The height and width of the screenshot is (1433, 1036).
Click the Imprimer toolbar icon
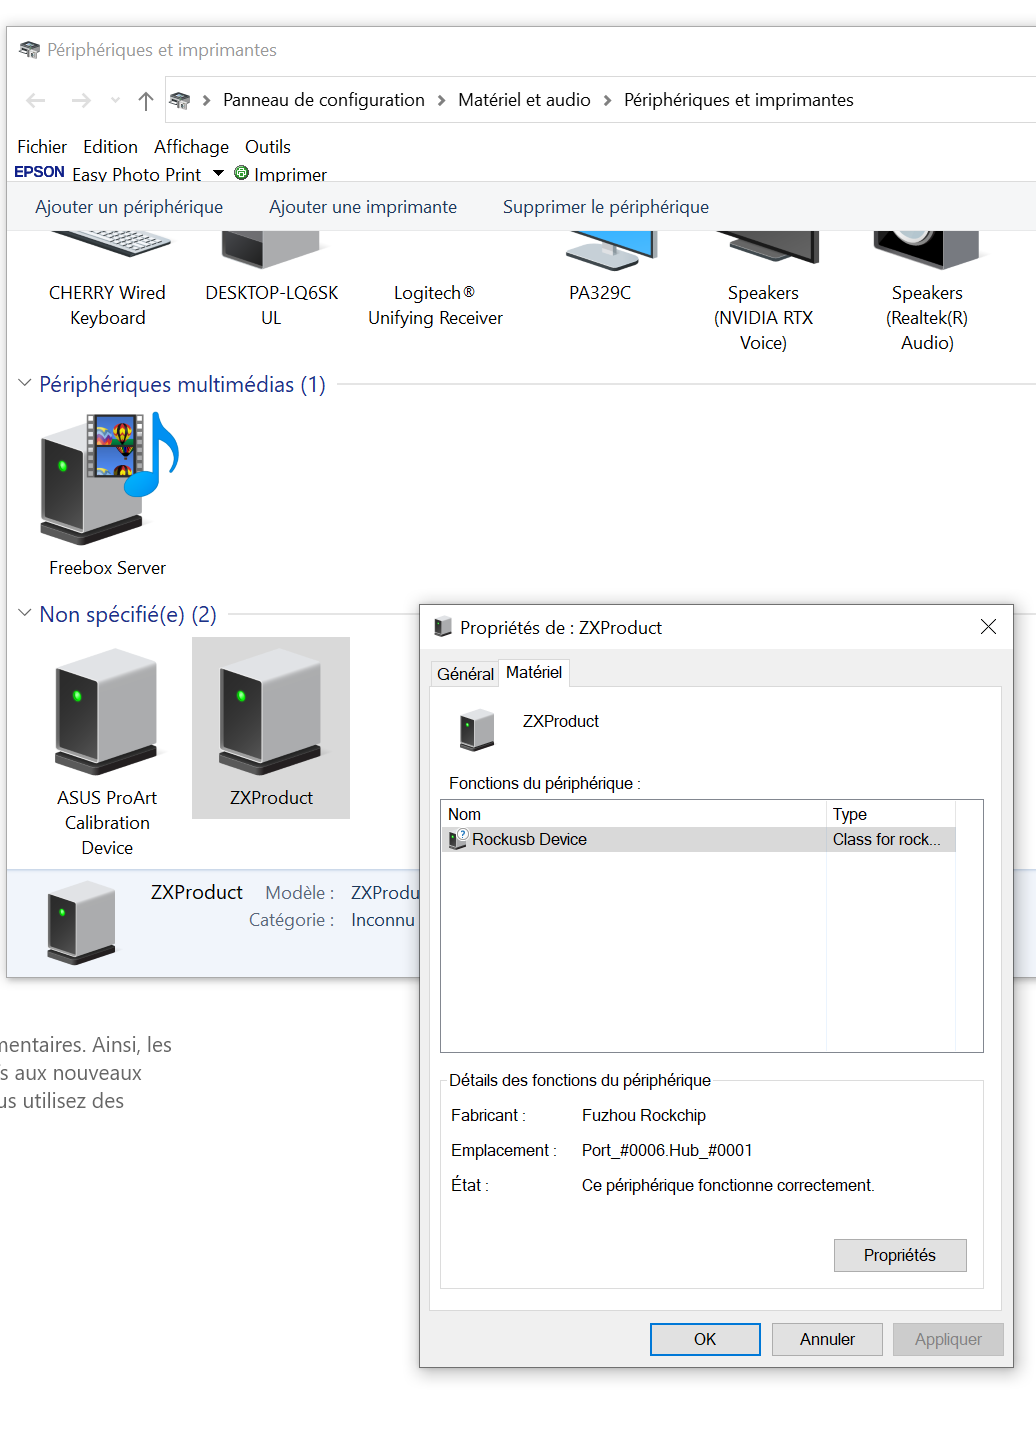click(241, 172)
